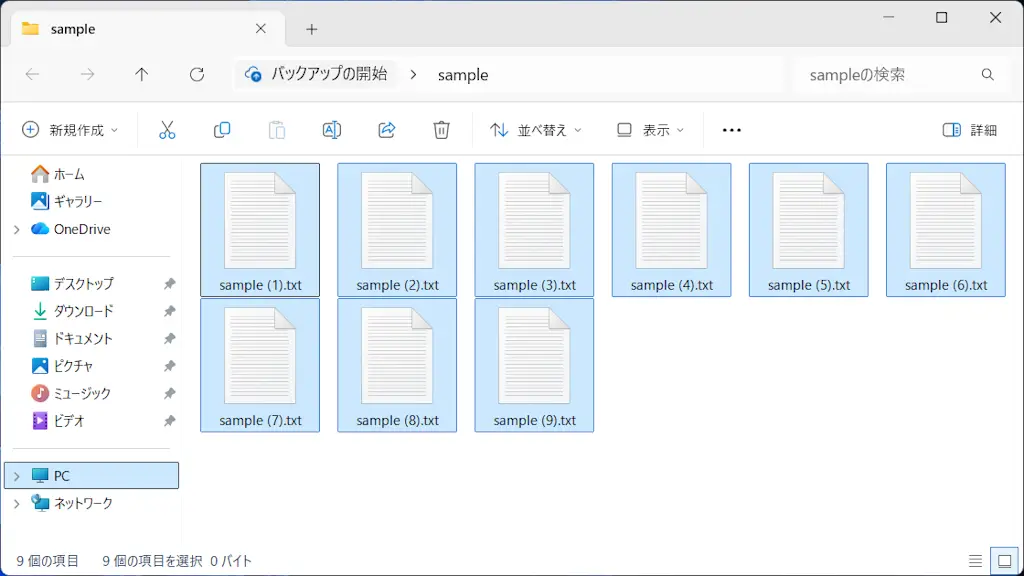Click バックアップの開始 in address bar
Screen dimensions: 1024x576
[328, 74]
